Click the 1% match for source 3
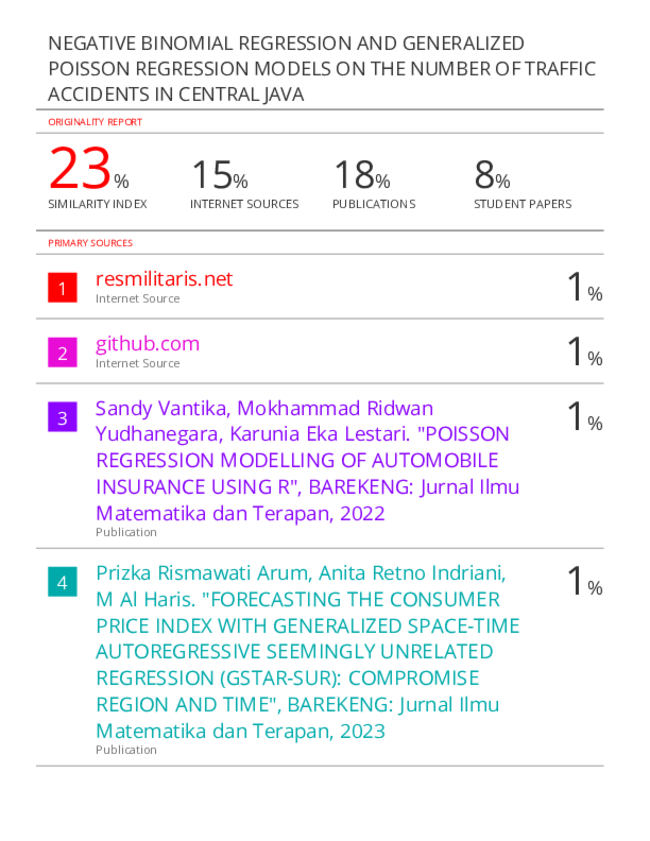This screenshot has height=841, width=650. (585, 416)
